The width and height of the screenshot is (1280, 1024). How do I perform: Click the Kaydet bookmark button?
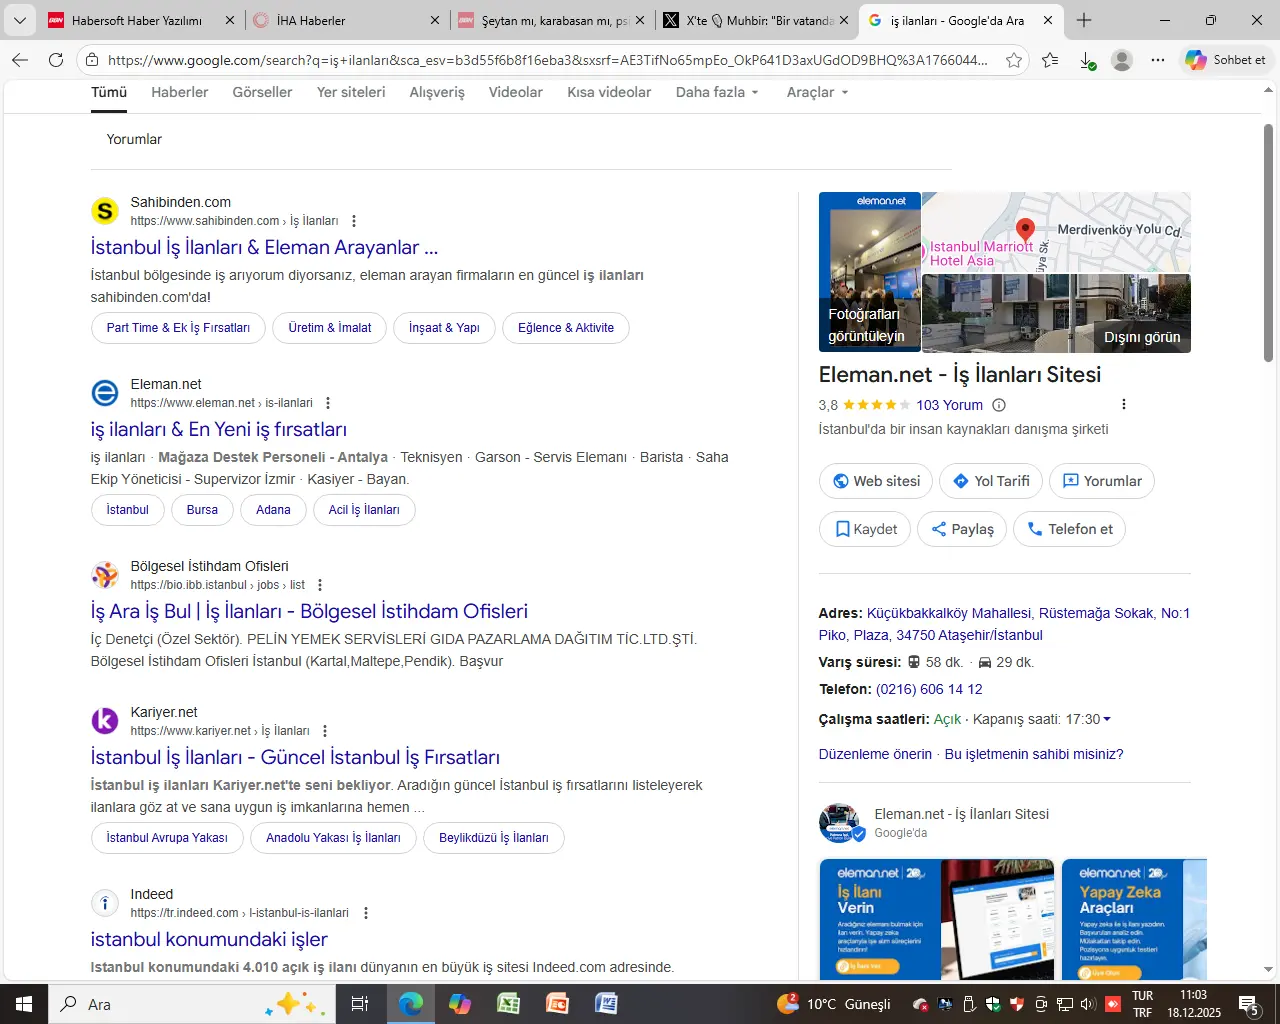coord(865,529)
